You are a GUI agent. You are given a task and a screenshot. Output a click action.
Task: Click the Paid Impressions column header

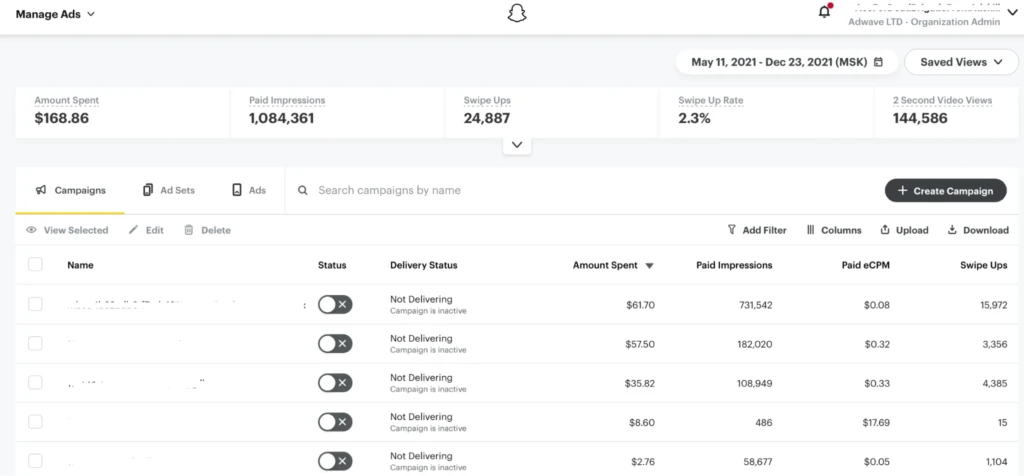[x=735, y=265]
